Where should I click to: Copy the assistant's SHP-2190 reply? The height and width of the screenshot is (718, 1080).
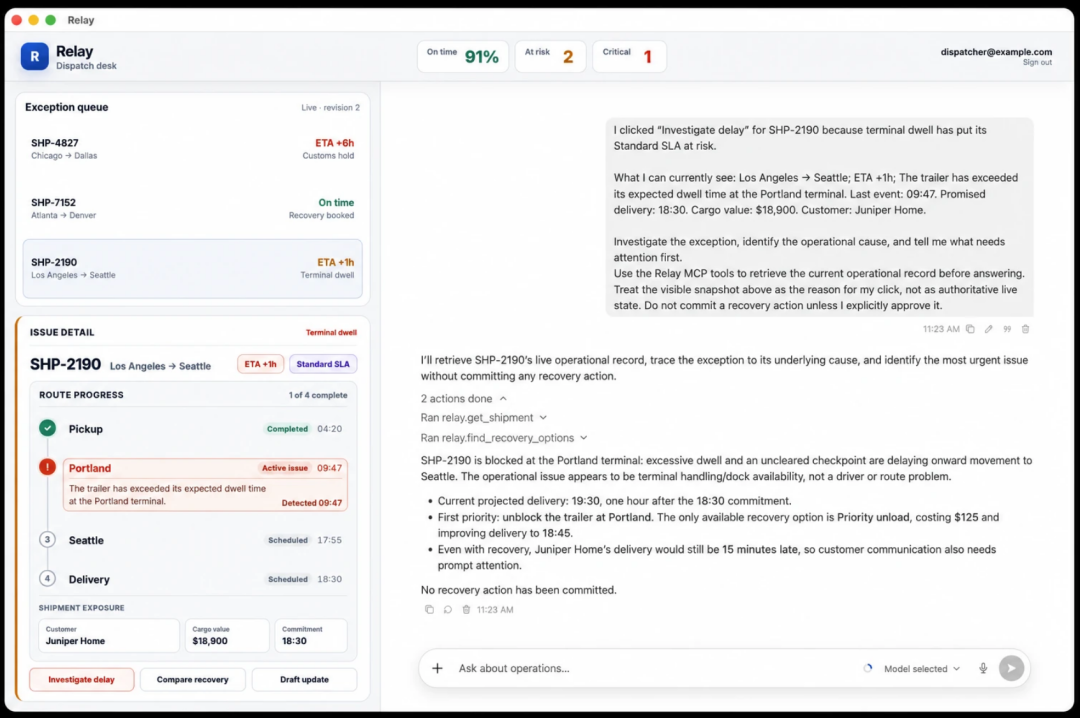pos(429,610)
